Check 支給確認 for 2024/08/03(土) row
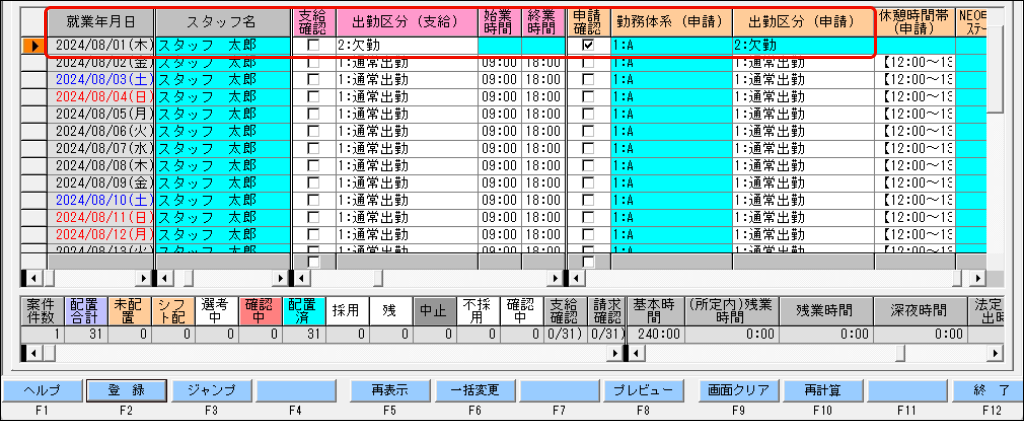 [313, 80]
